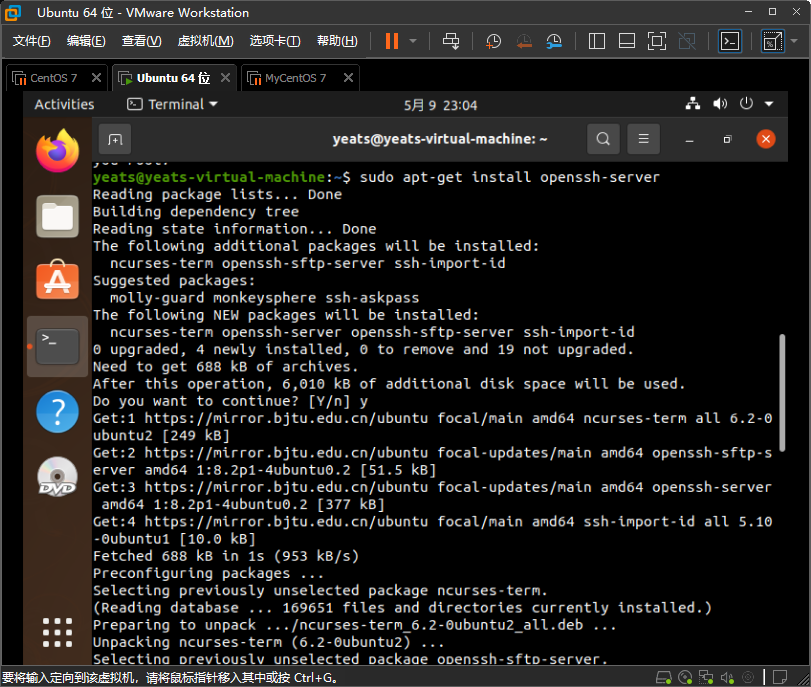The width and height of the screenshot is (811, 687).
Task: Click the hard disk status icon
Action: [x=664, y=677]
